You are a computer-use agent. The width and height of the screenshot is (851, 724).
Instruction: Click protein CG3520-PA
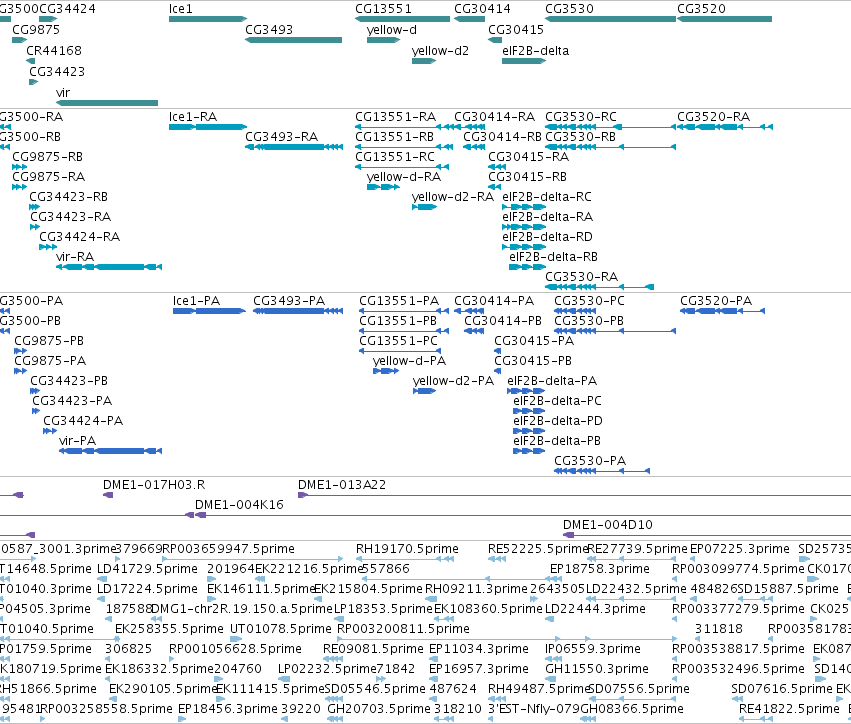pyautogui.click(x=716, y=301)
